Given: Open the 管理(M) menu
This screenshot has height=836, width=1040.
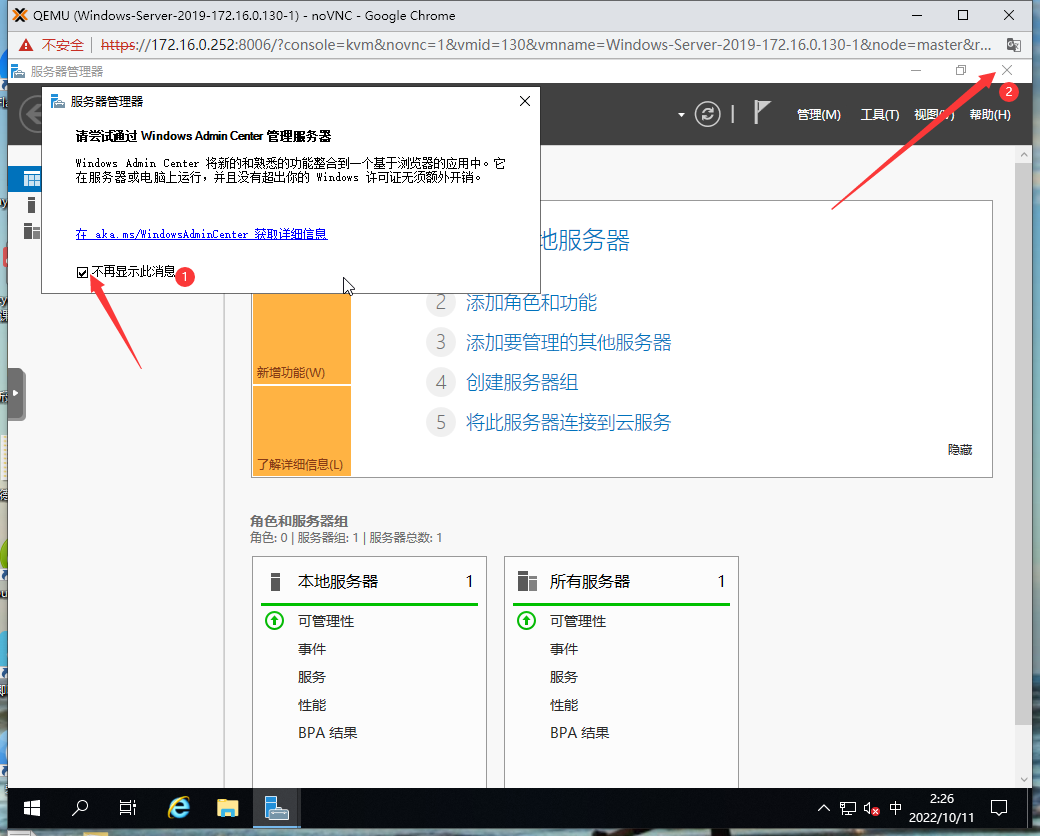Looking at the screenshot, I should pyautogui.click(x=818, y=115).
